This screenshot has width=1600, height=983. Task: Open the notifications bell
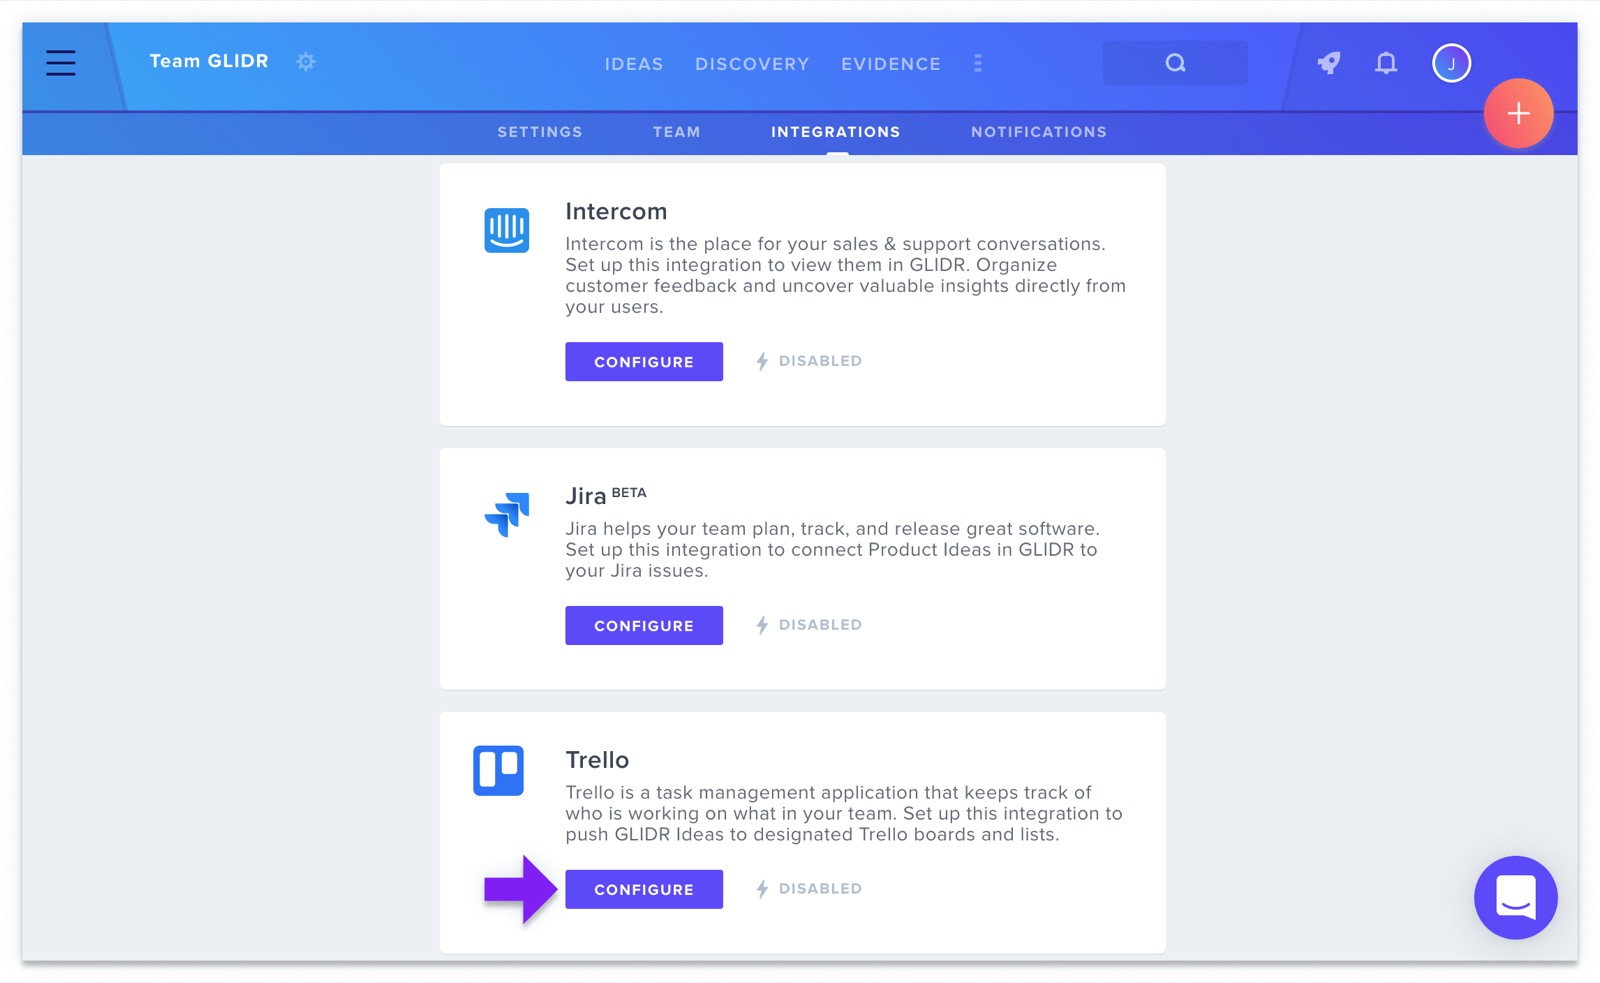pyautogui.click(x=1386, y=63)
